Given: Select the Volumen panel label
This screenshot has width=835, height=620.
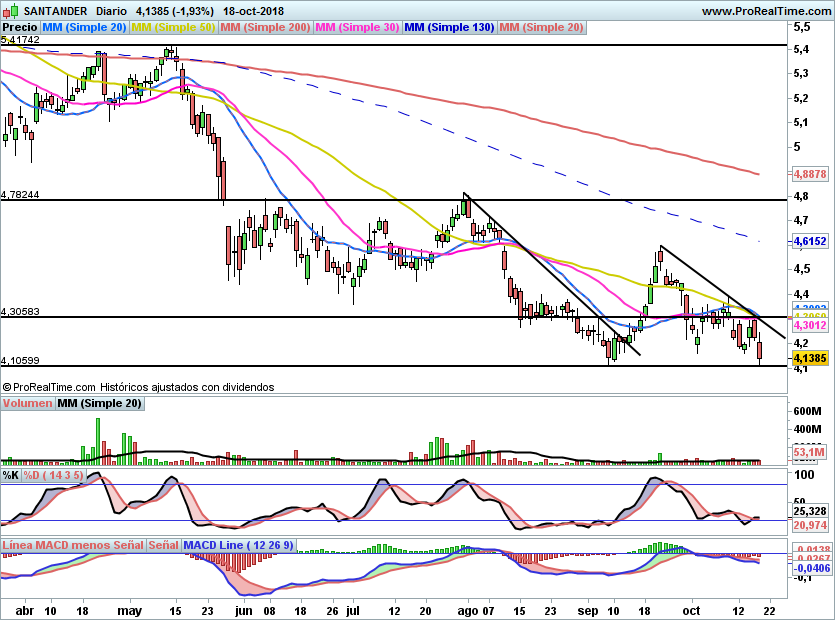Looking at the screenshot, I should tap(27, 403).
